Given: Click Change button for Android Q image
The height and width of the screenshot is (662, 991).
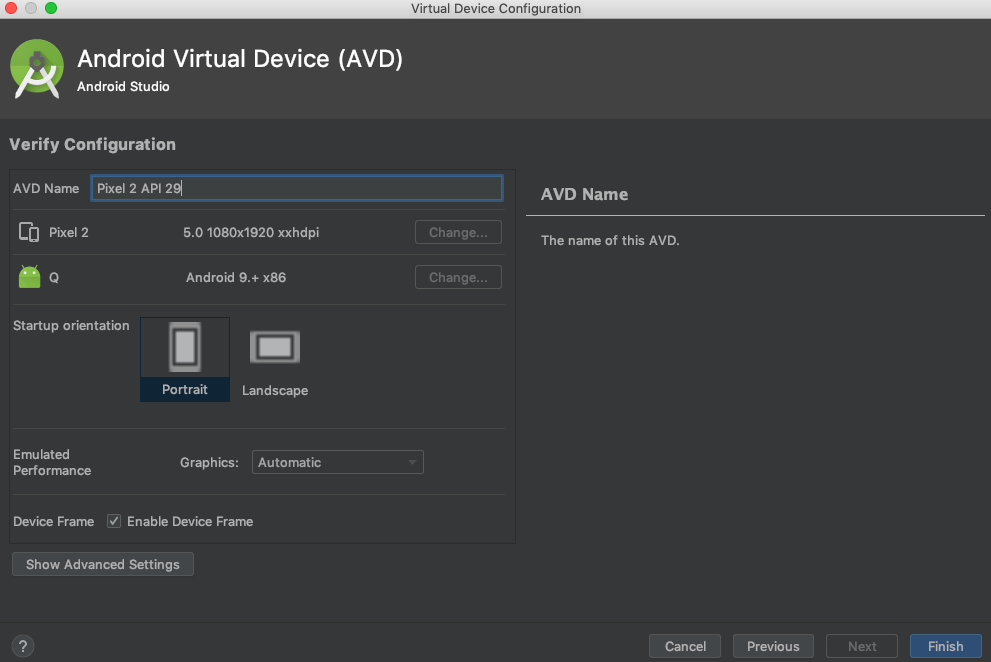Looking at the screenshot, I should pos(458,277).
